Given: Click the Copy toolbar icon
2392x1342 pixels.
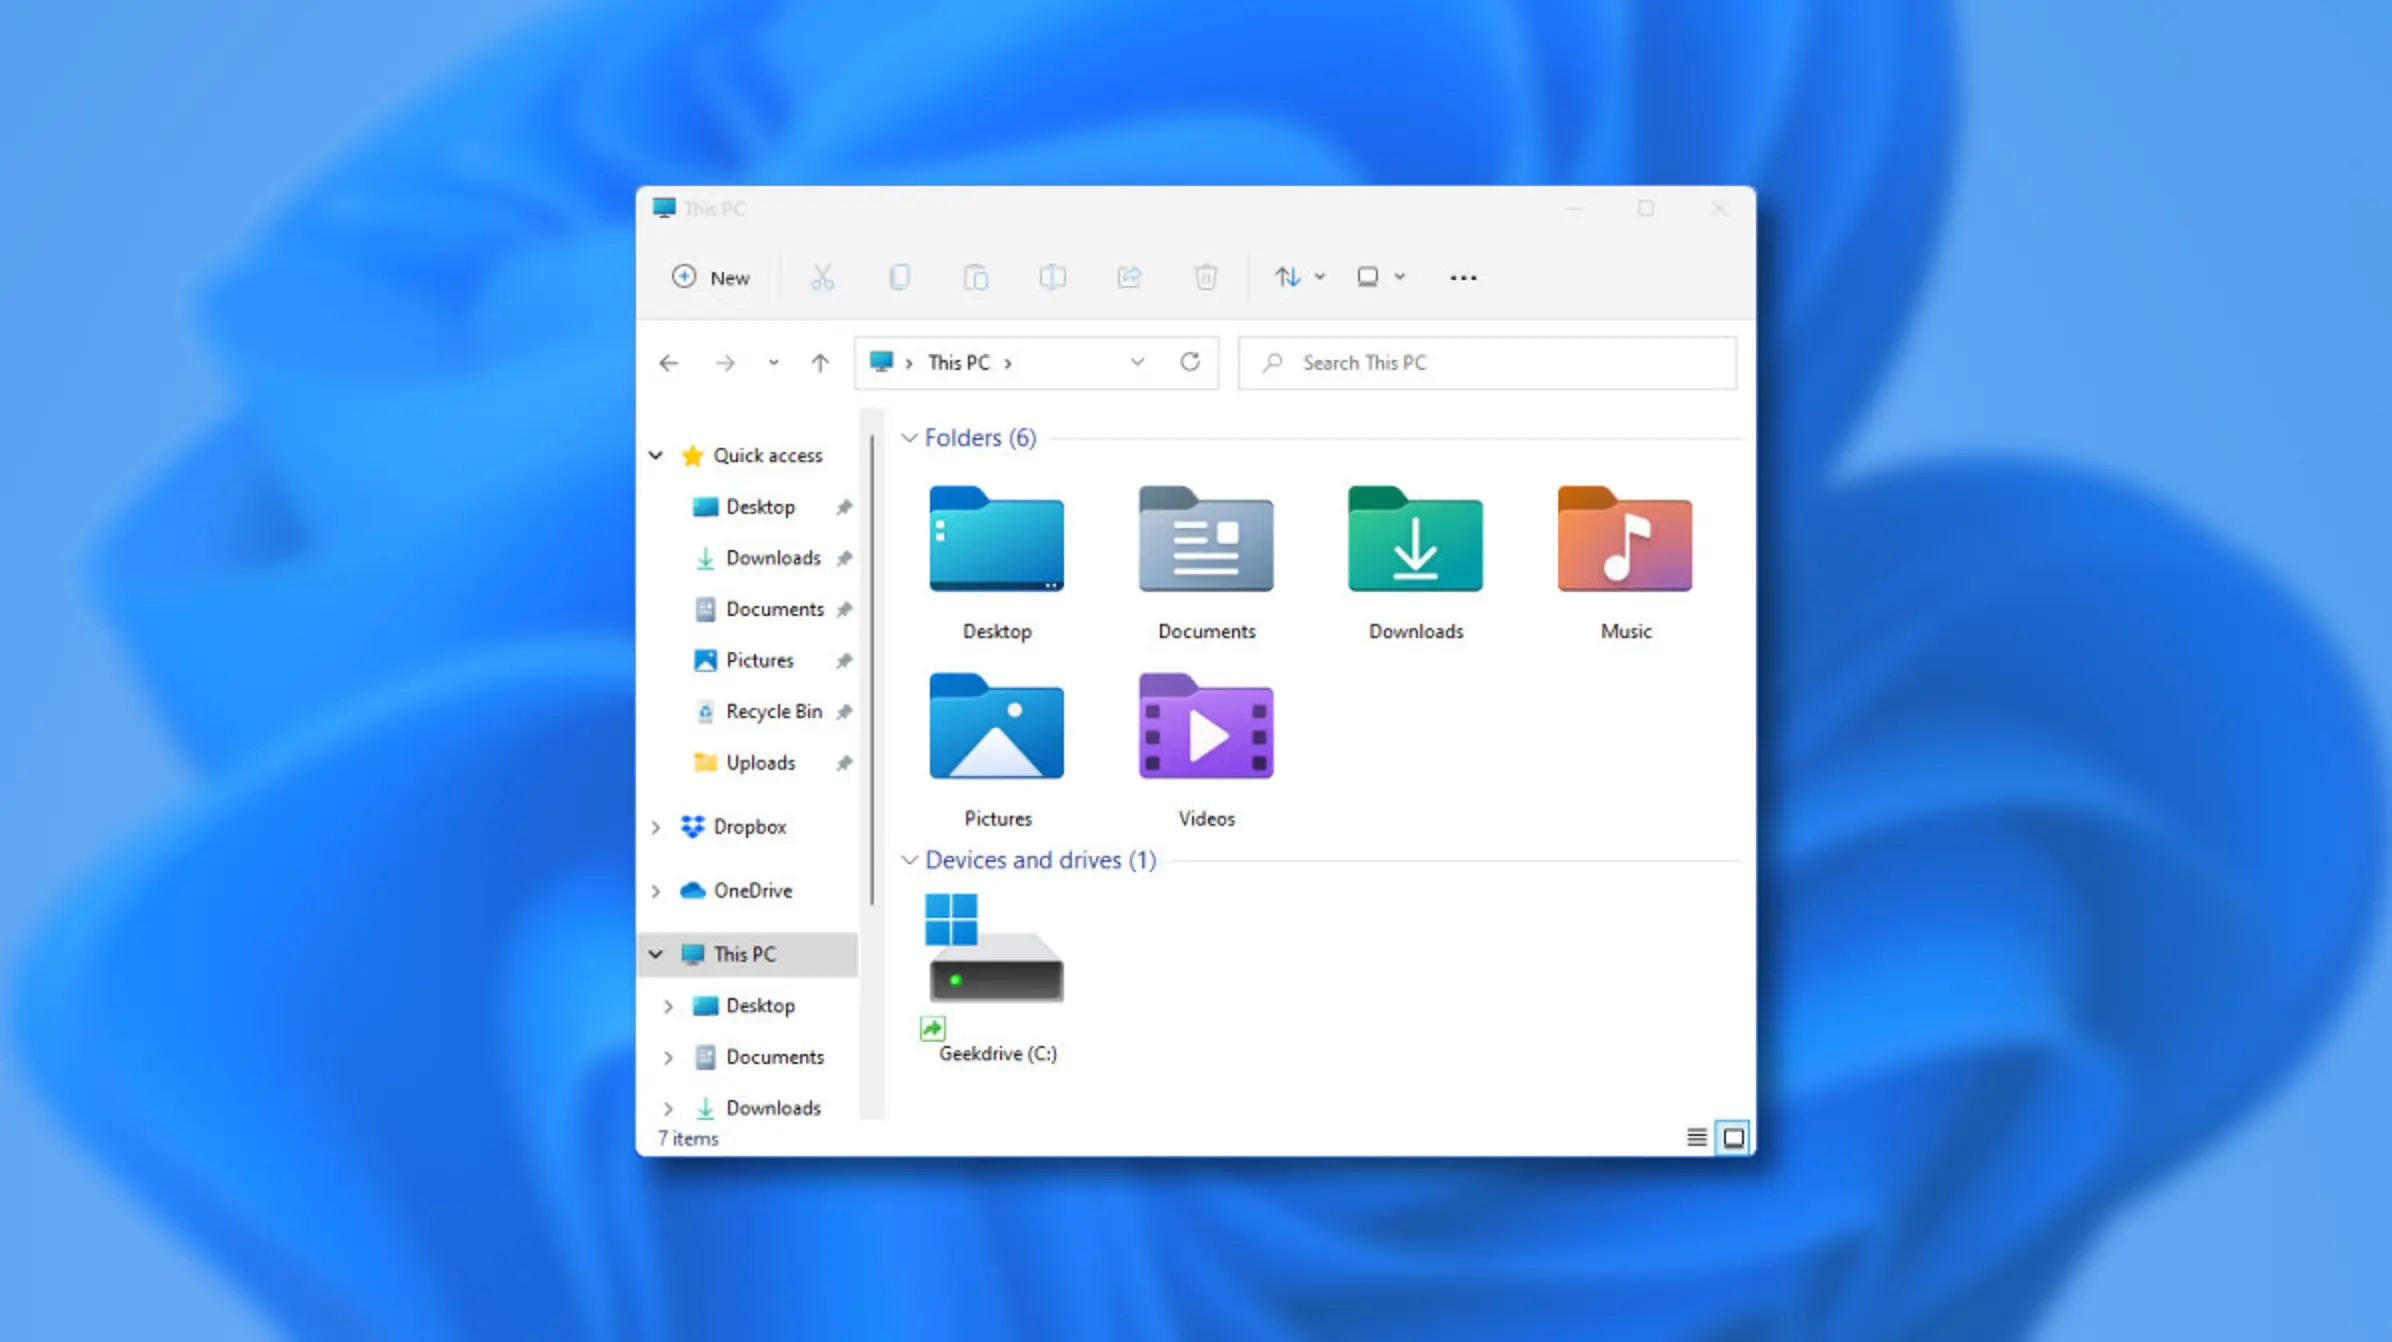Looking at the screenshot, I should point(899,276).
